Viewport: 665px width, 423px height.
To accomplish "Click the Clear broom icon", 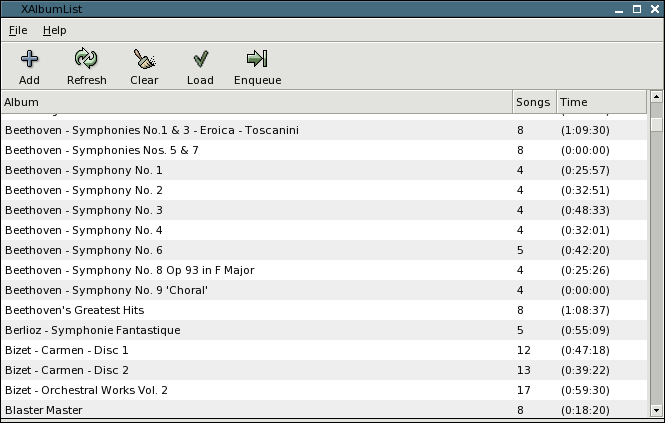I will point(144,60).
